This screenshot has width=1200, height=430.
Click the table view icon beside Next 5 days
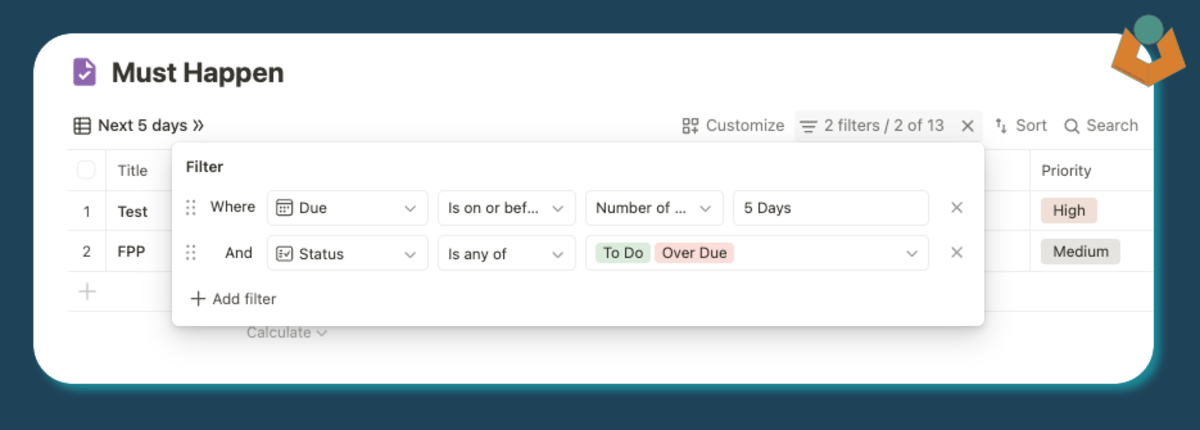pos(82,126)
